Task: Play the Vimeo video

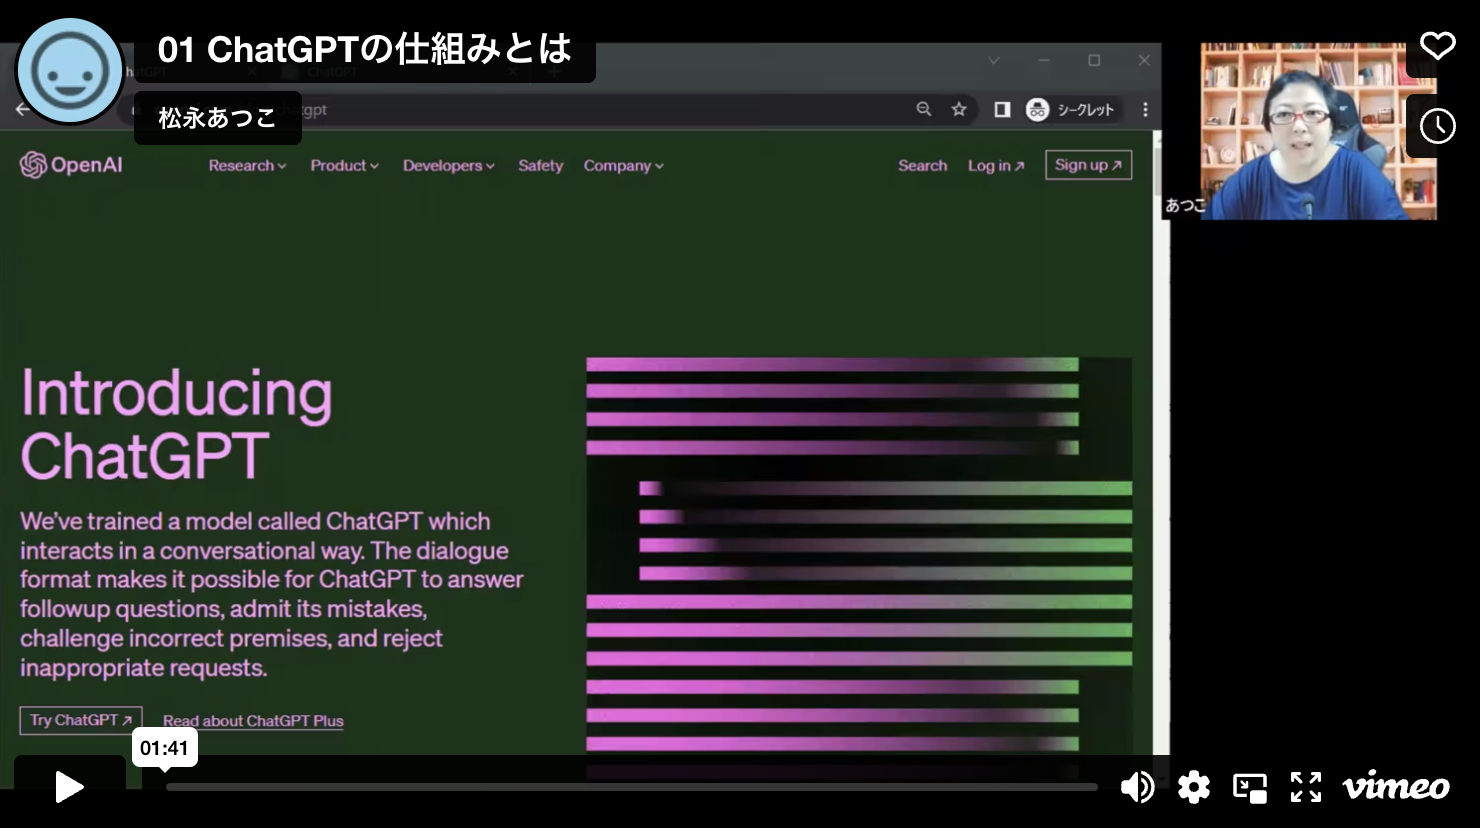Action: point(69,787)
